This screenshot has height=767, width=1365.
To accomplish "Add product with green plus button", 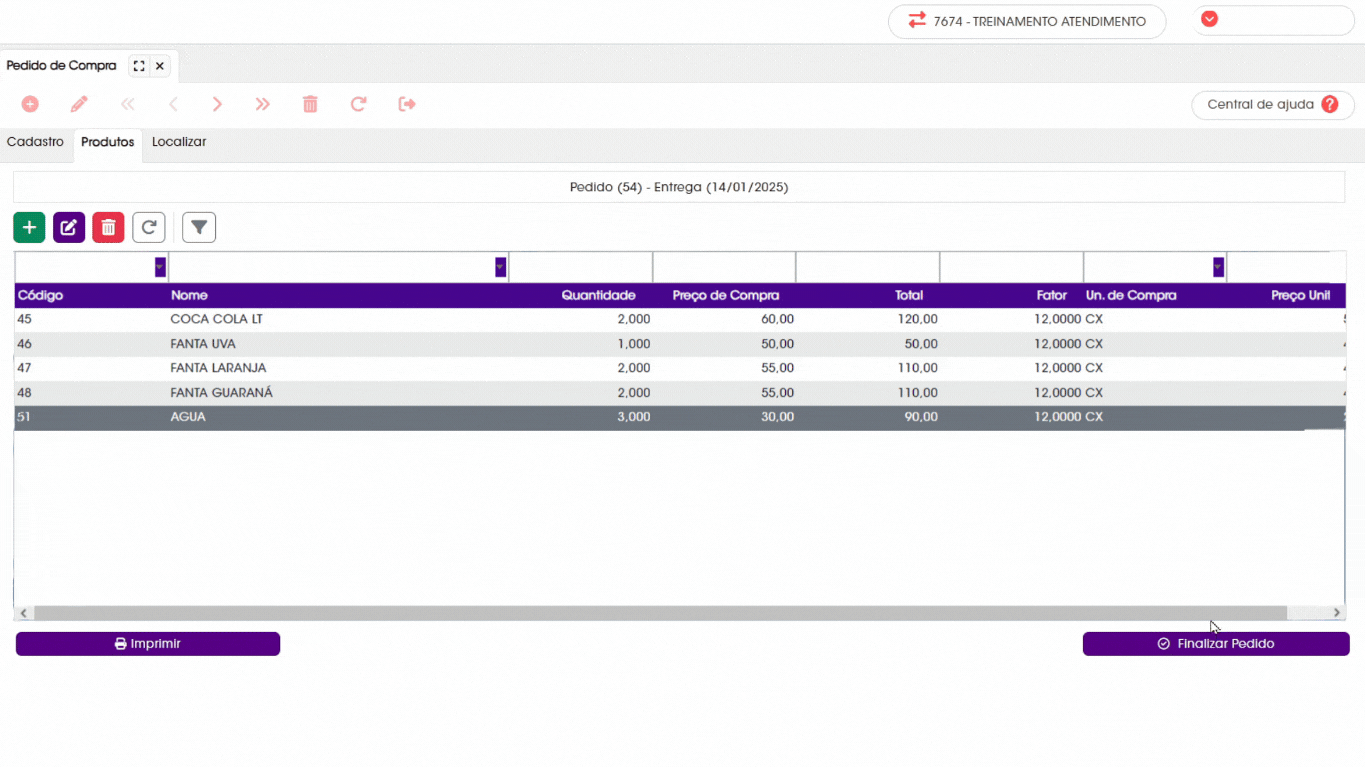I will (x=29, y=228).
